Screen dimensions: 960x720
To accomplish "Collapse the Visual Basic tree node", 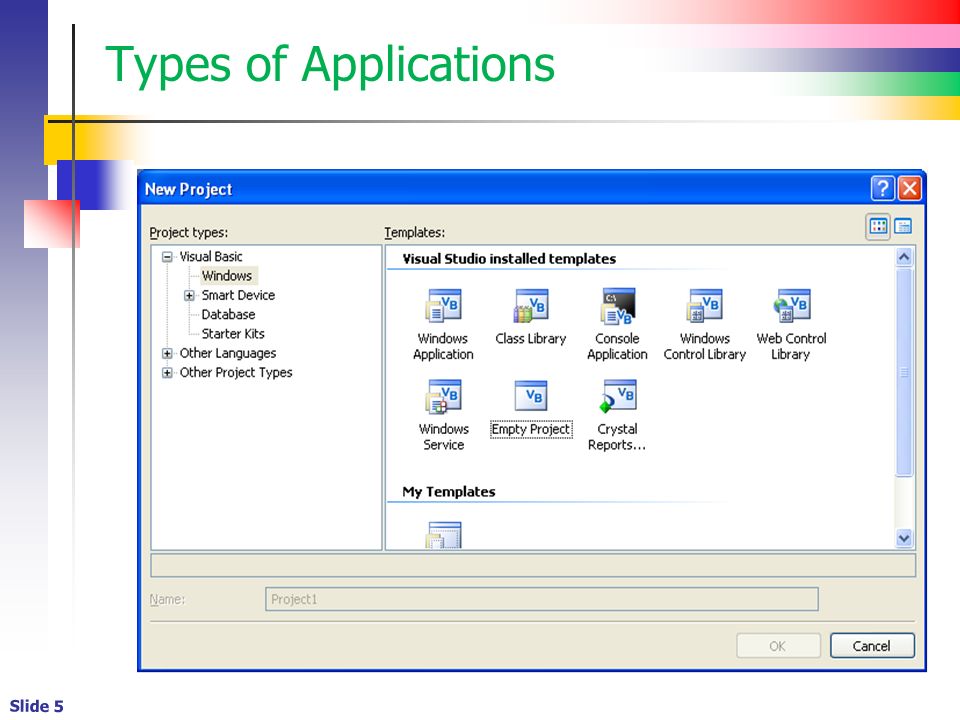I will [167, 257].
